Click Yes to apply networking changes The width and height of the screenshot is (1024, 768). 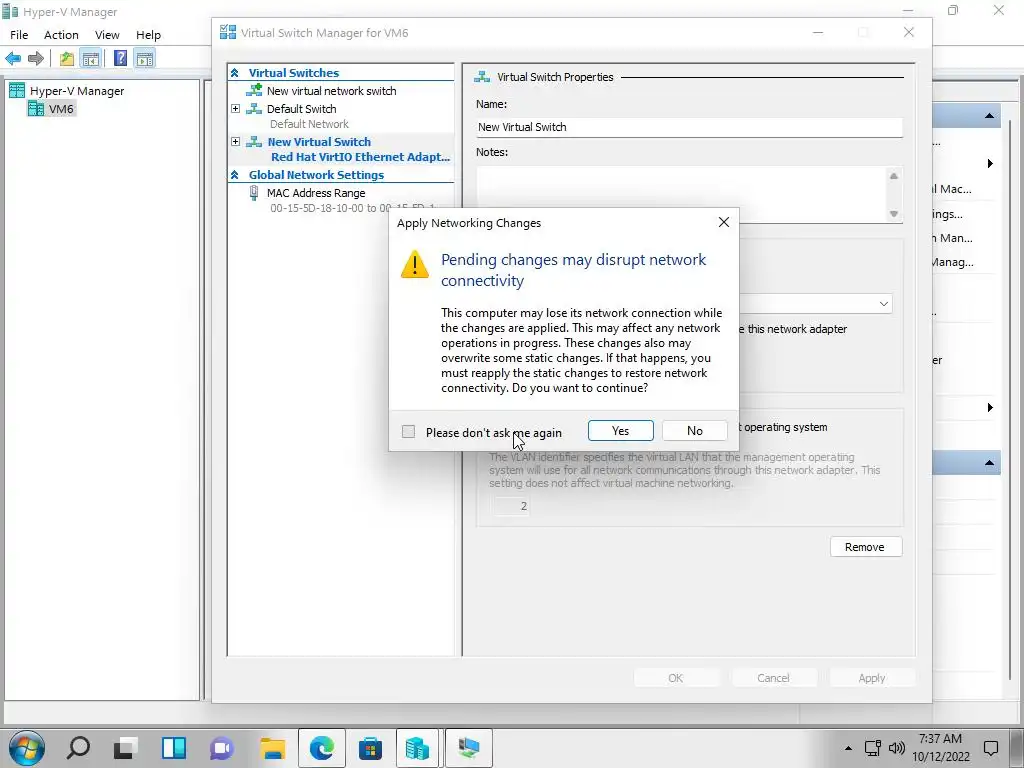[x=620, y=431]
